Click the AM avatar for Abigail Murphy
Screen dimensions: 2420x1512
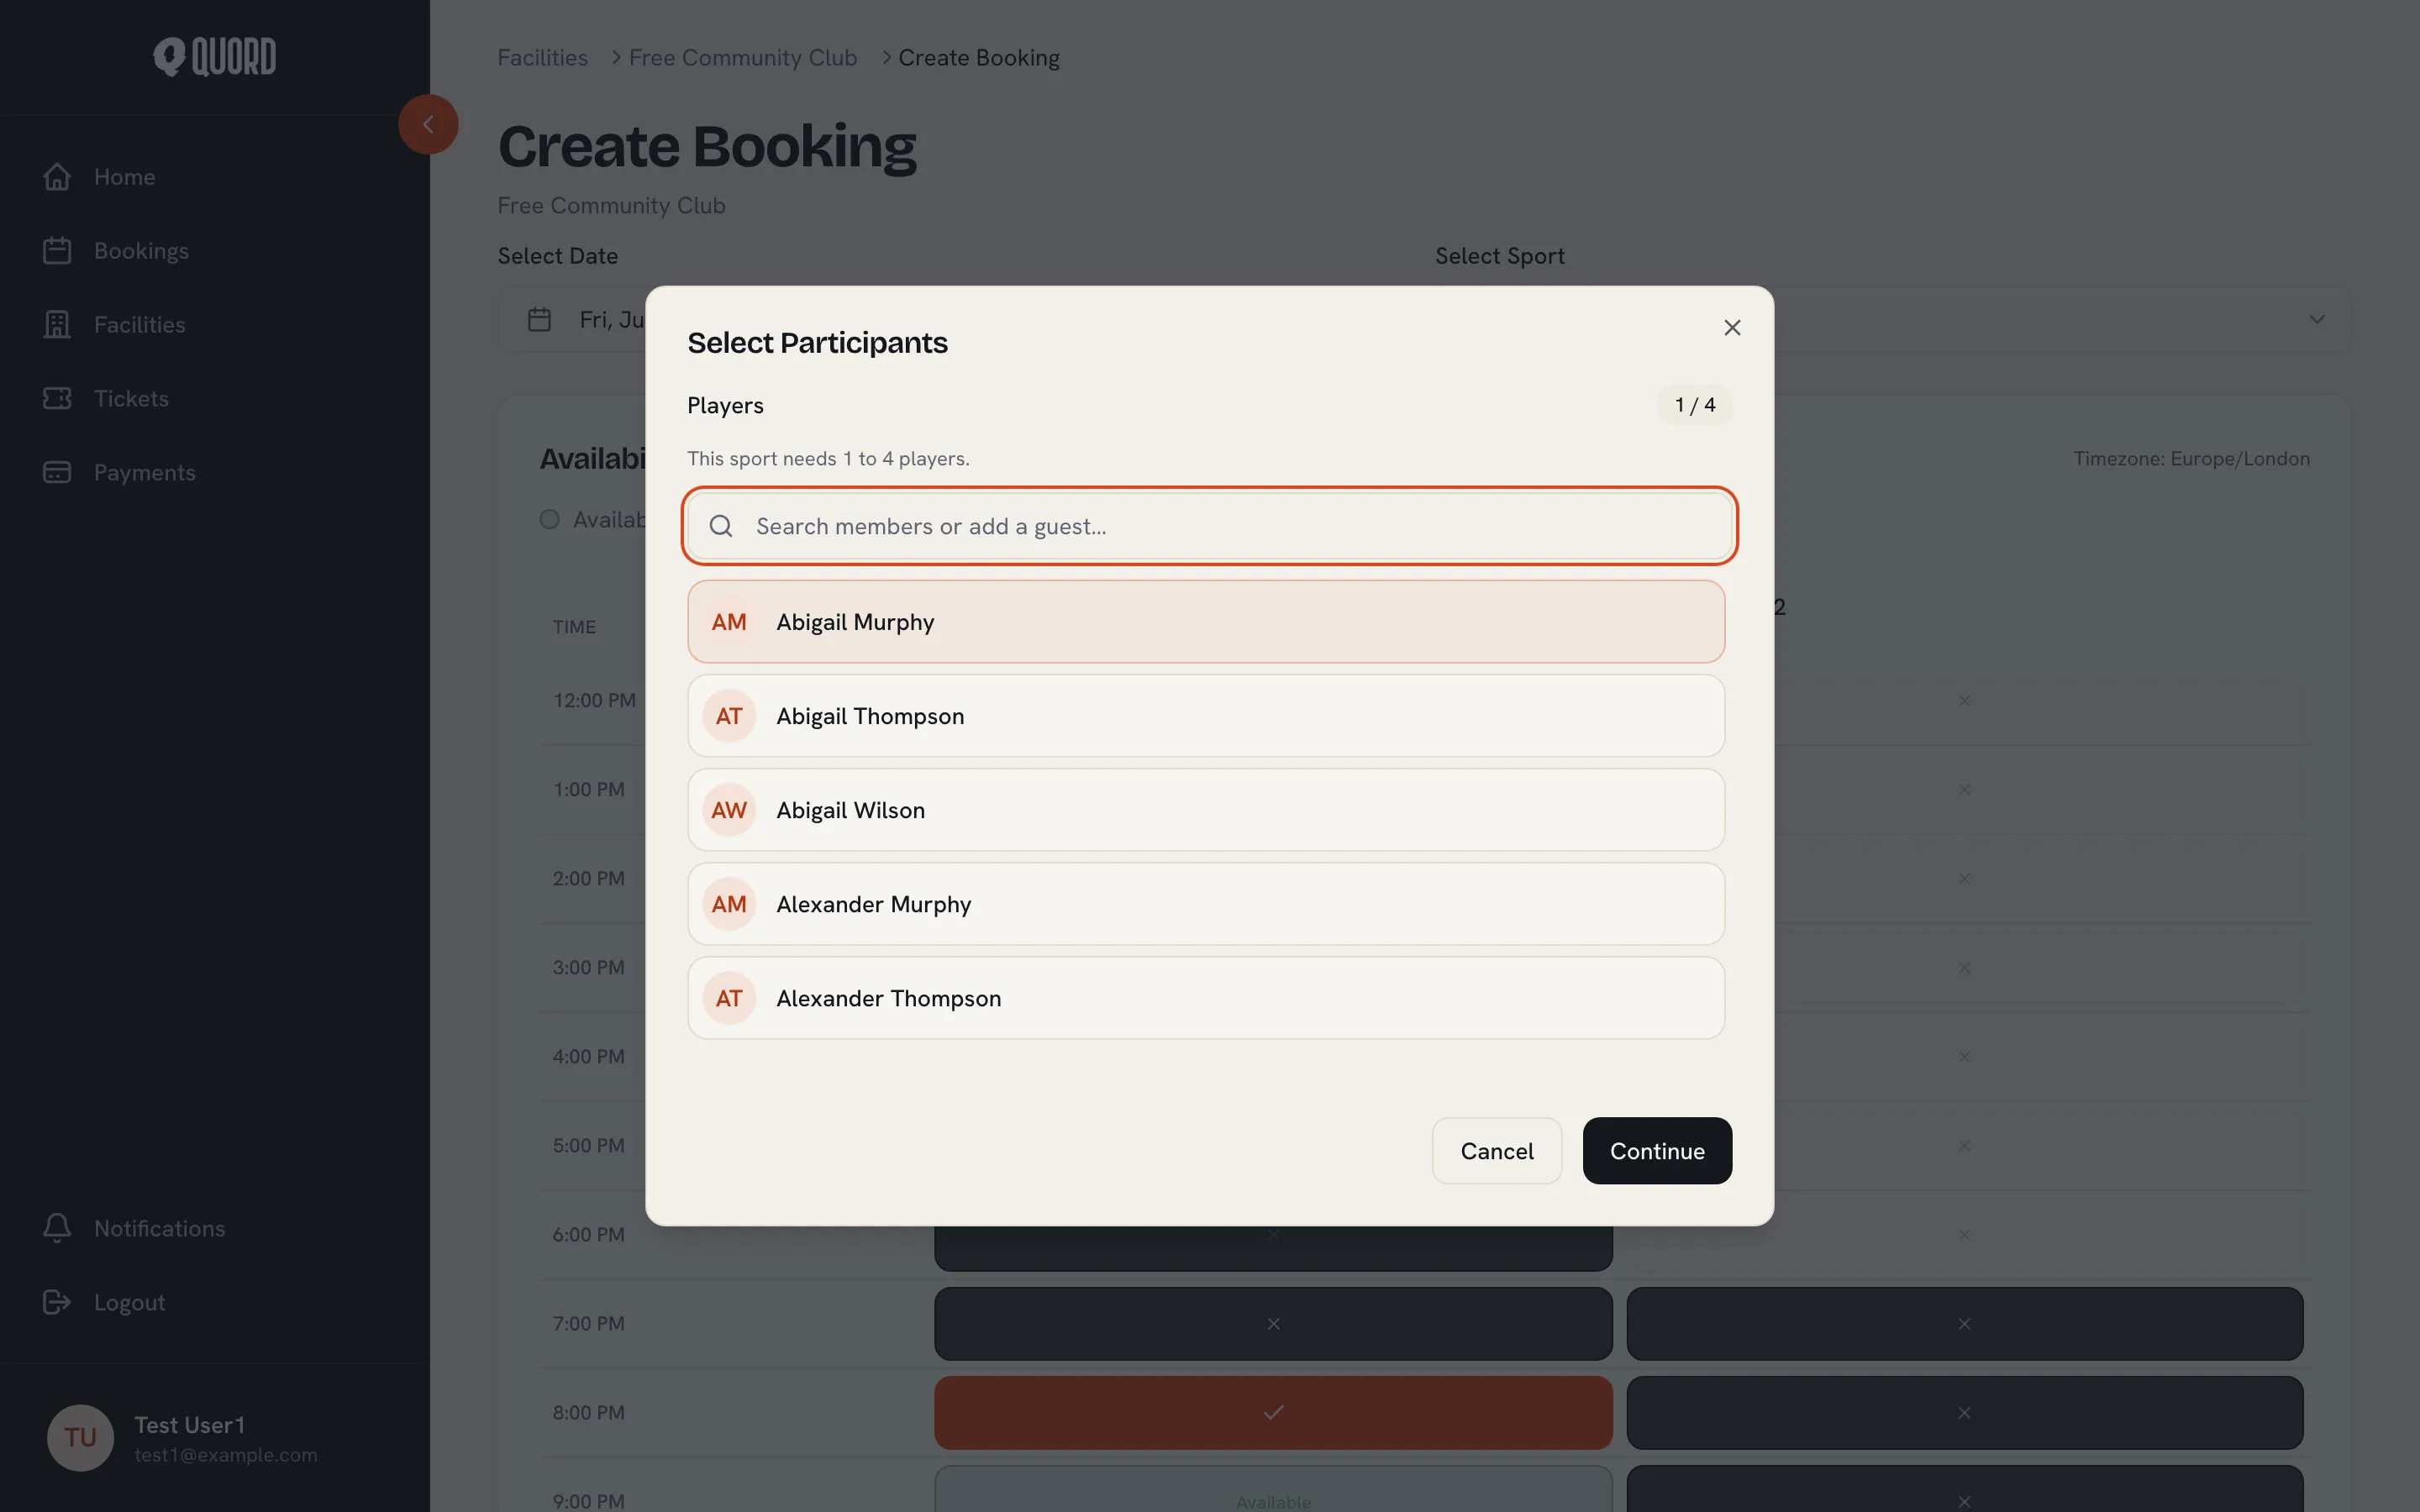pos(729,622)
